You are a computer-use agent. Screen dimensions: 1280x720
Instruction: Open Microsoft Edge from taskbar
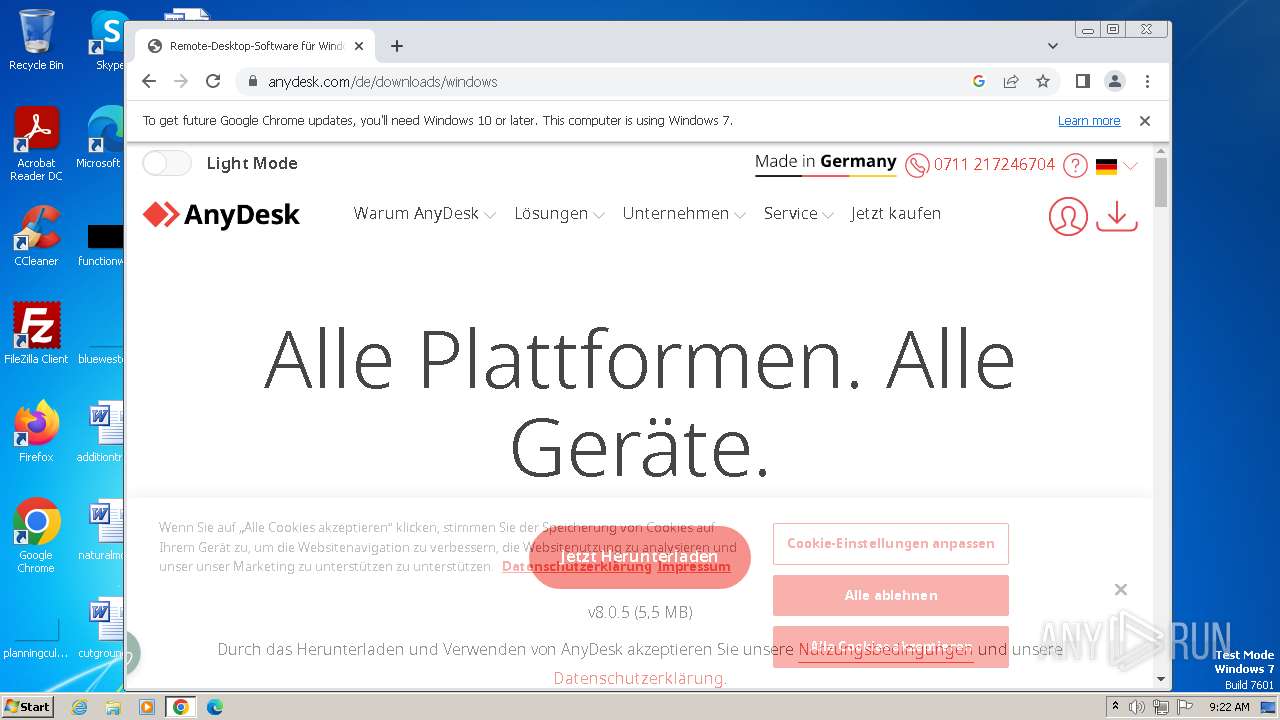click(215, 707)
